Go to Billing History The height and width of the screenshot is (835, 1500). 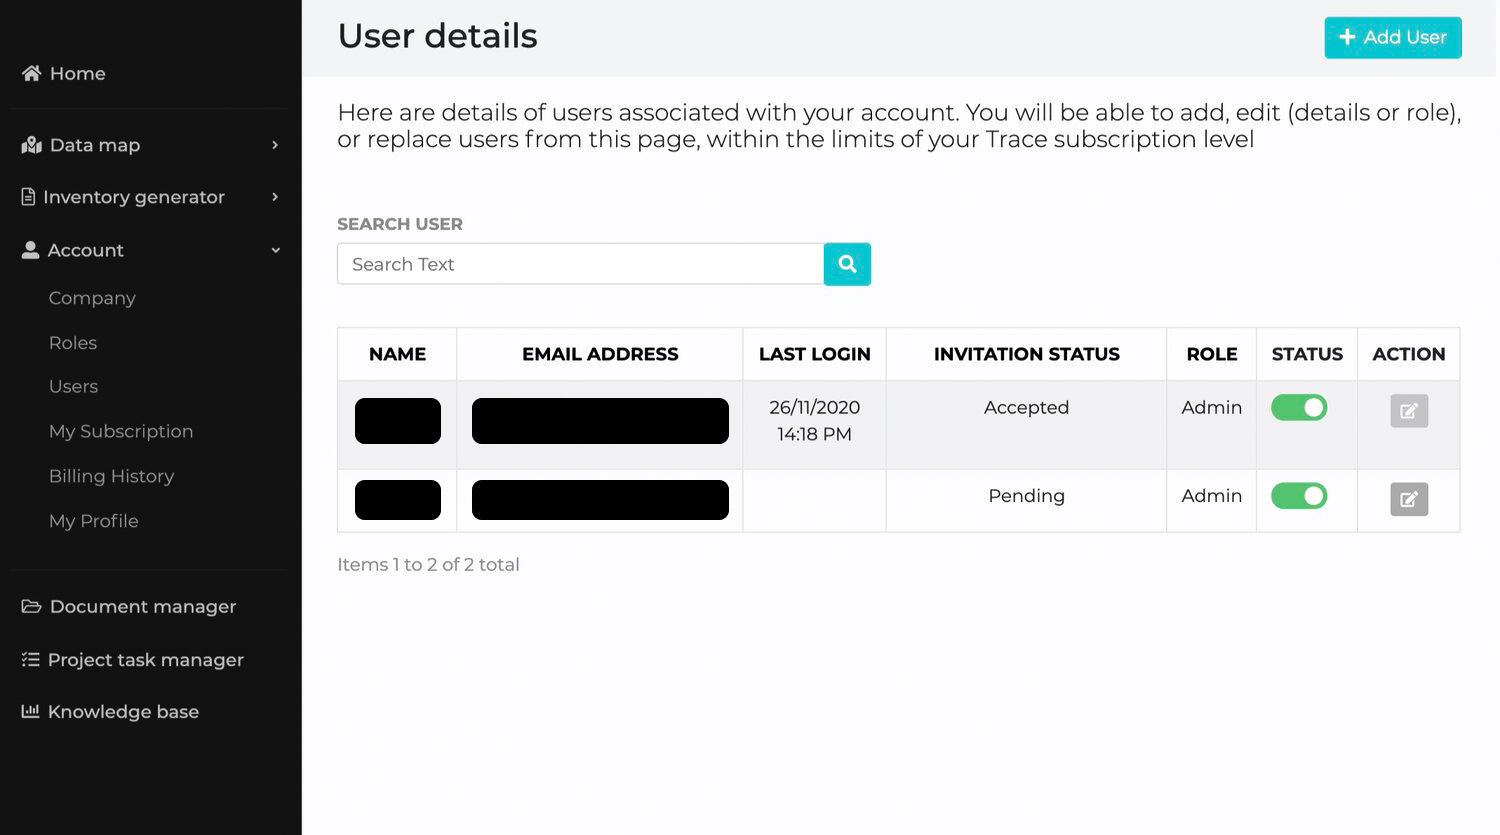click(x=111, y=476)
